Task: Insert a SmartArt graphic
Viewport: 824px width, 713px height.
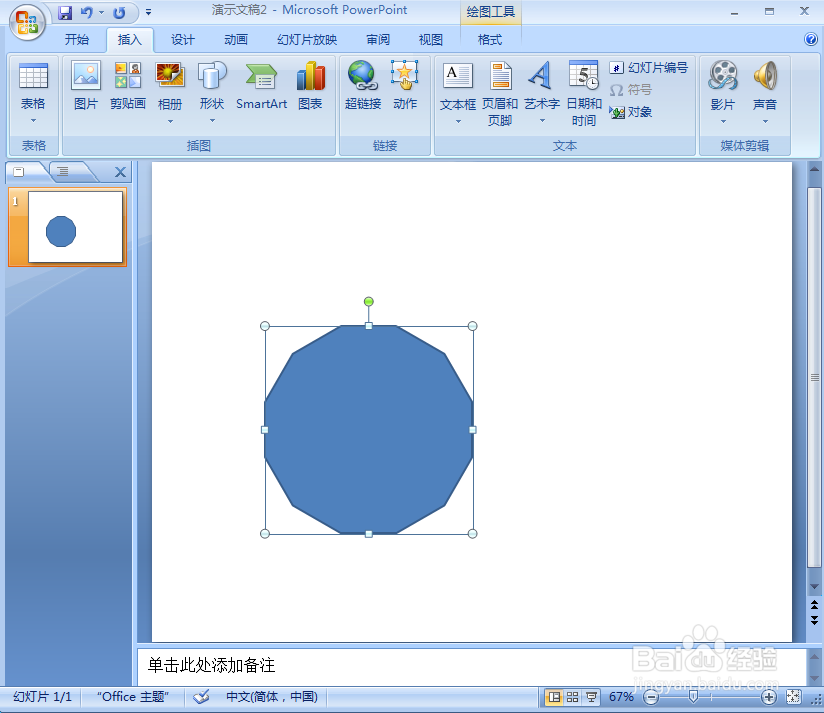Action: point(261,86)
